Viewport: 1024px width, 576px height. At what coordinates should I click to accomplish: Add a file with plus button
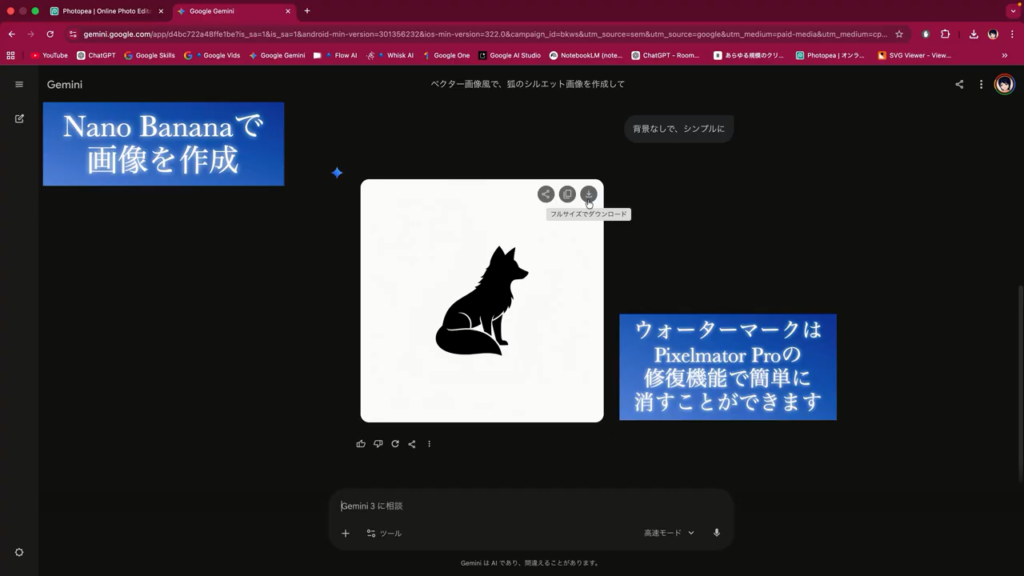346,533
